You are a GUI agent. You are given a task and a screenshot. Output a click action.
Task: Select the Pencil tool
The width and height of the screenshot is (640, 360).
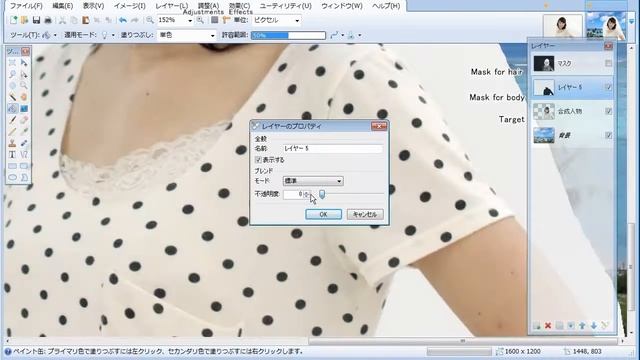coord(12,131)
